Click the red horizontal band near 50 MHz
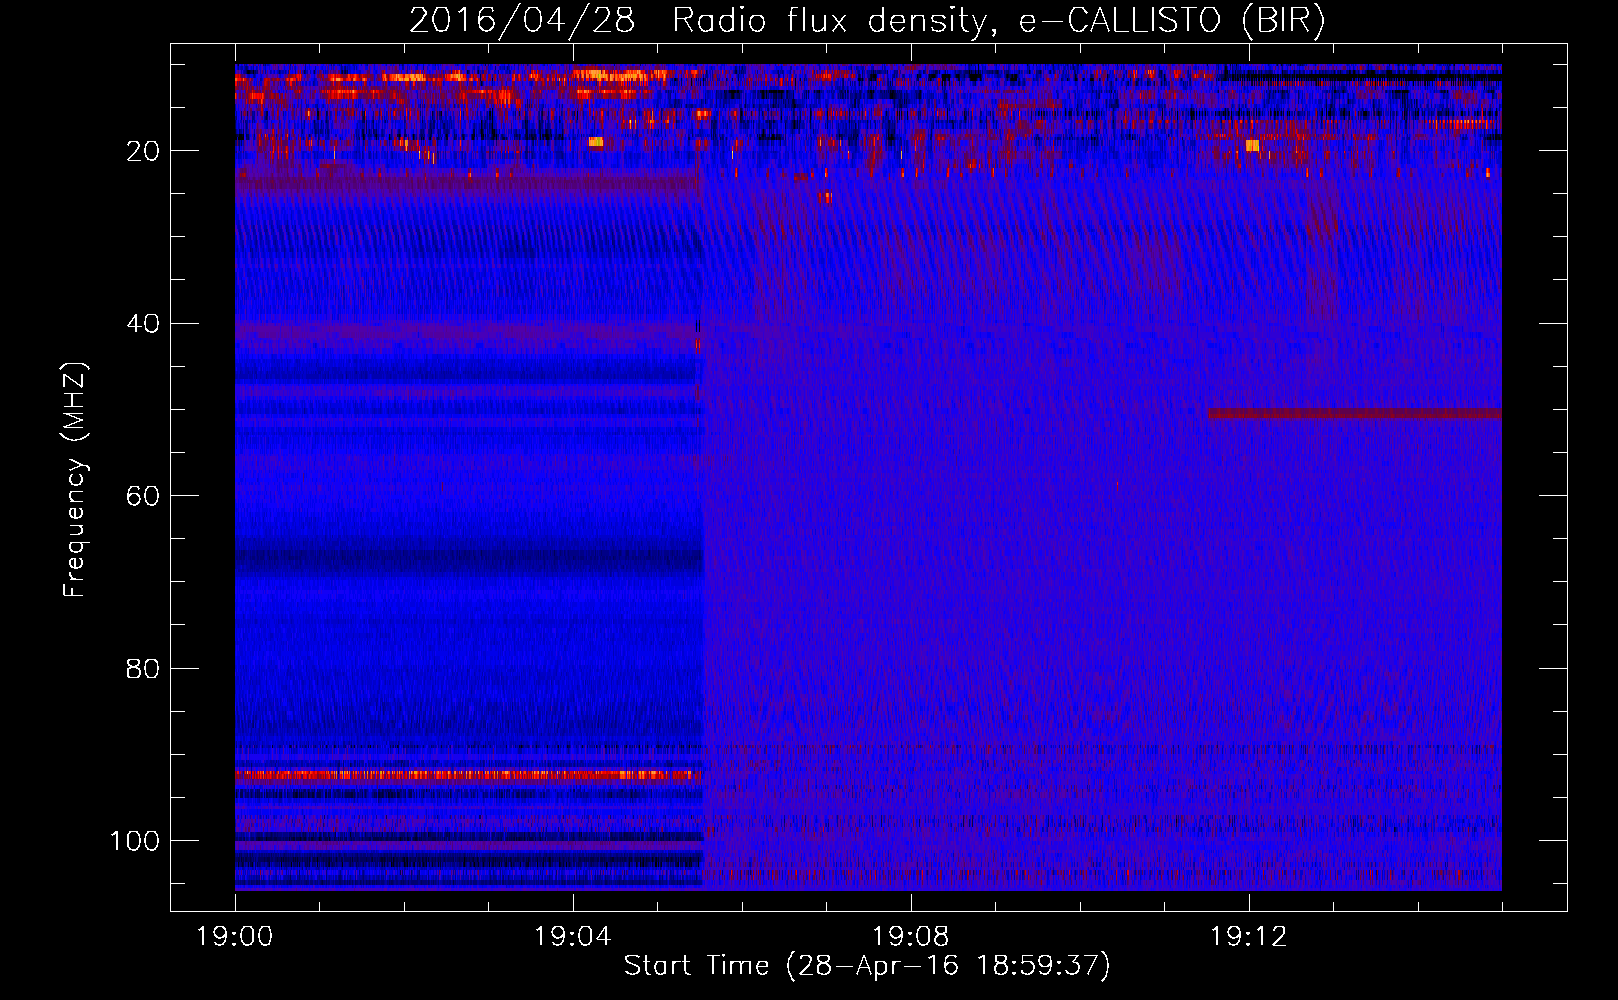Image resolution: width=1618 pixels, height=1000 pixels. (1355, 413)
